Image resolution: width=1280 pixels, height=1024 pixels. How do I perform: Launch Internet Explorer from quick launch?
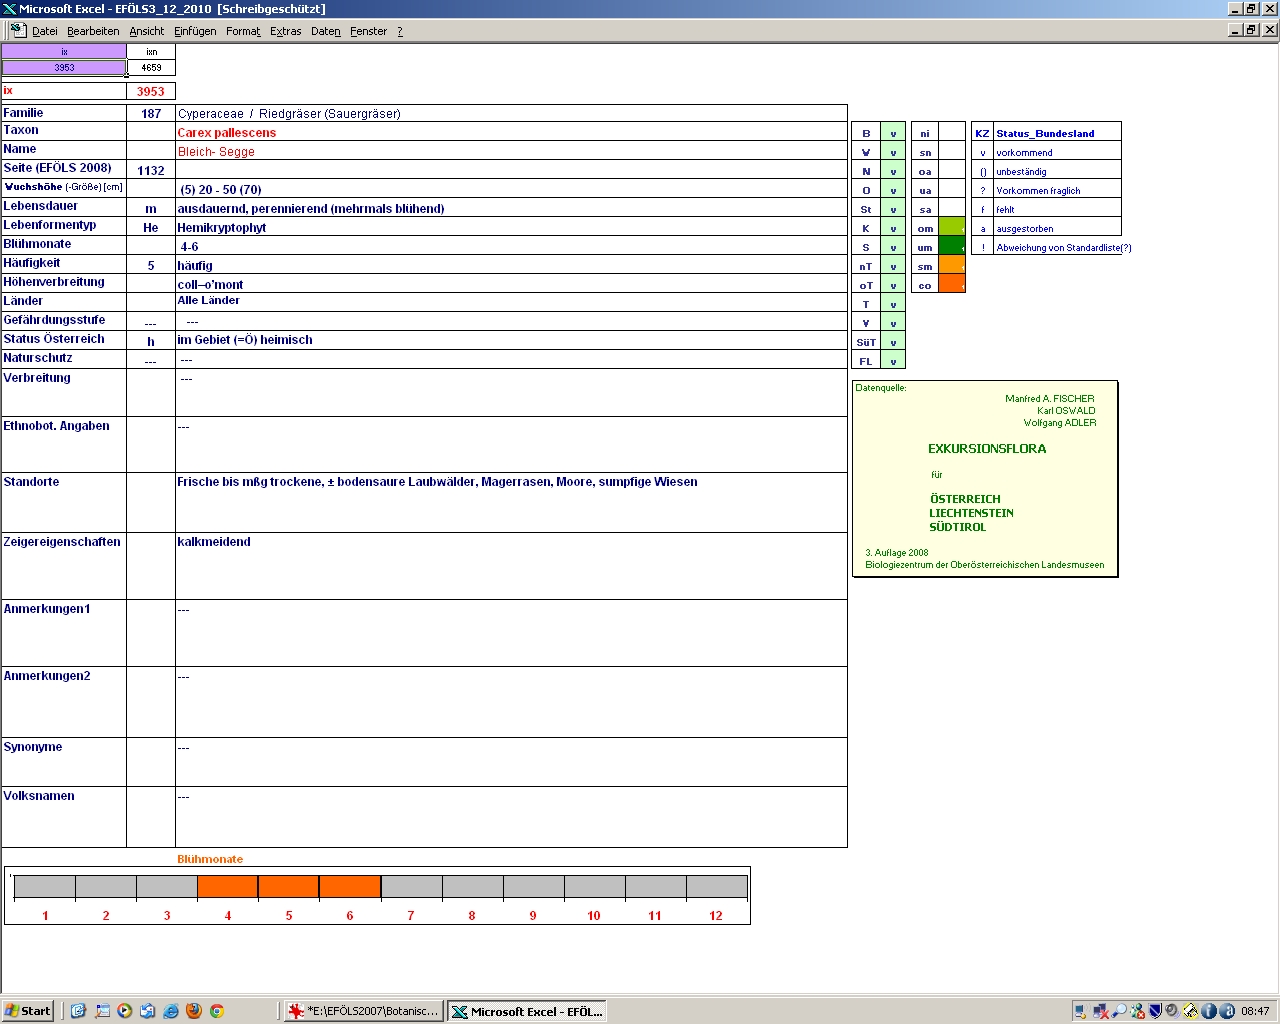(x=171, y=1011)
